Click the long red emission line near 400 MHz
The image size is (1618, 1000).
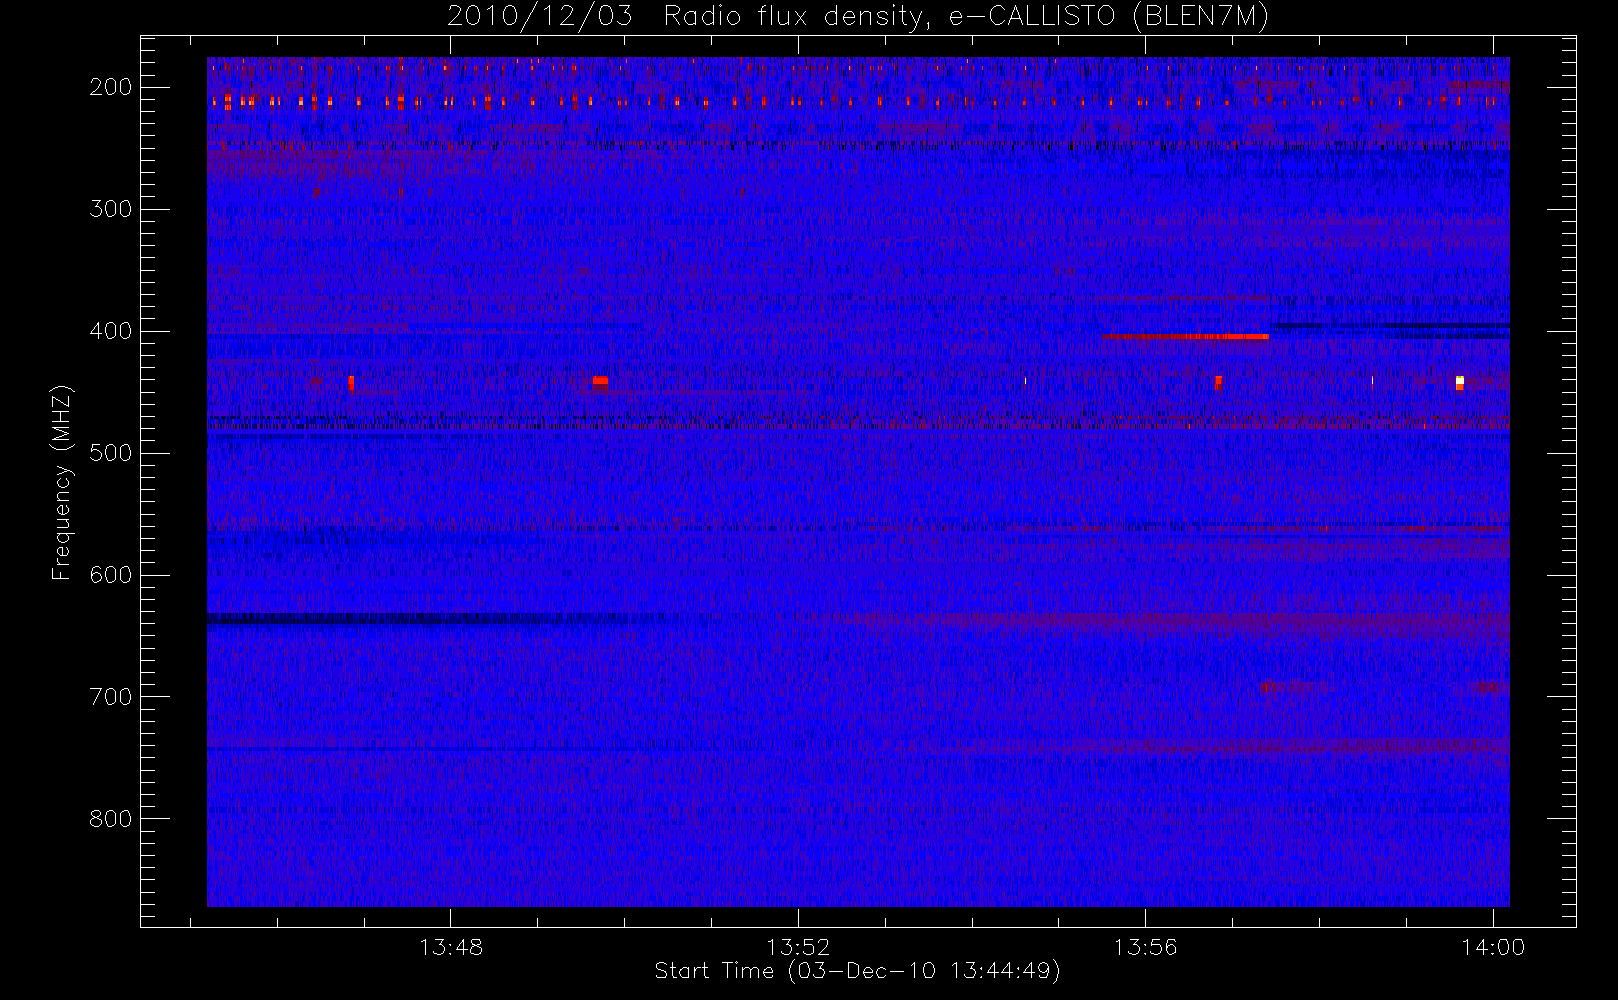pyautogui.click(x=1185, y=337)
